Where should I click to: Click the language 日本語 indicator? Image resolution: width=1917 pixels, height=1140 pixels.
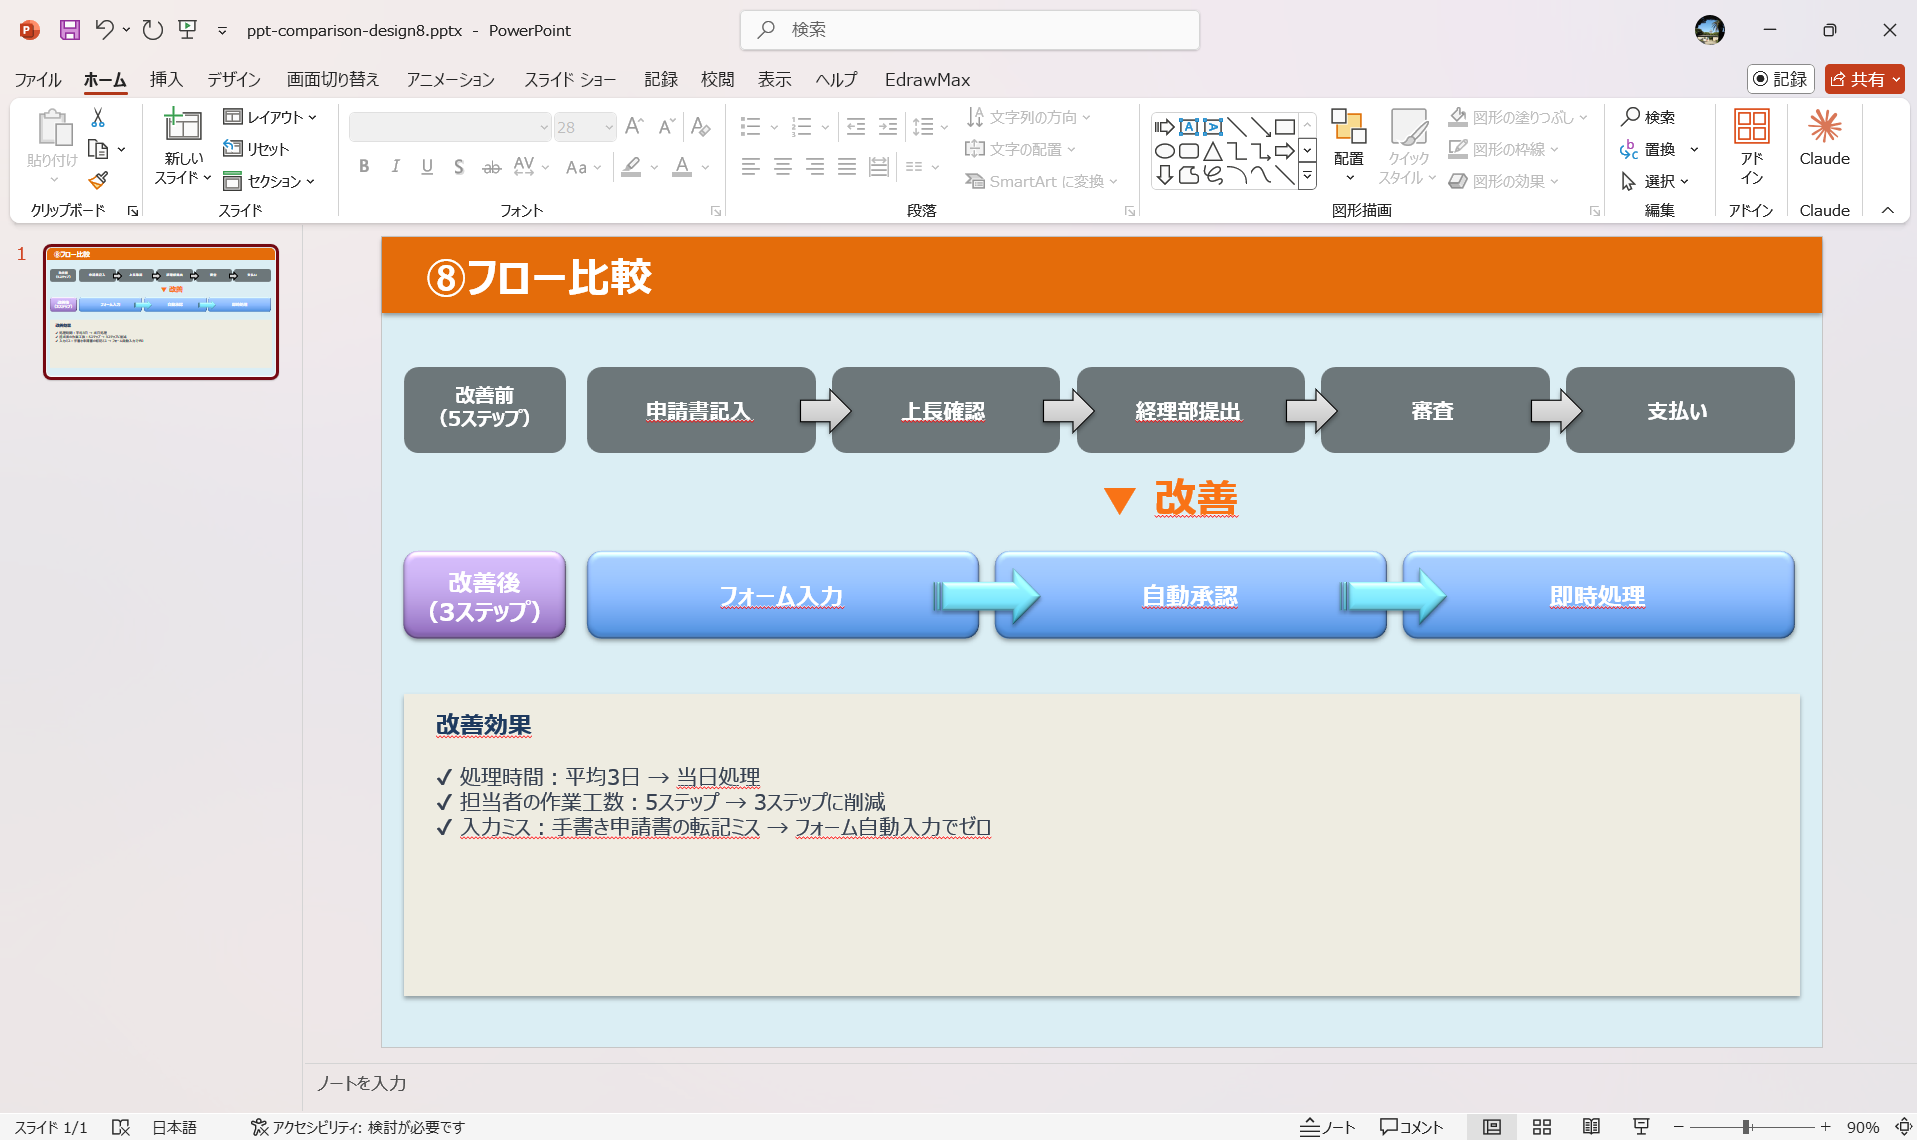(x=174, y=1127)
